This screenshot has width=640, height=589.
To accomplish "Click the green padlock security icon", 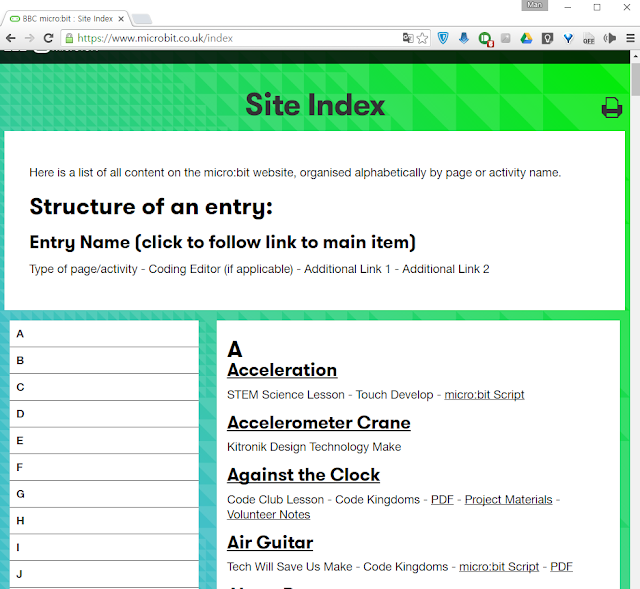I will pos(69,38).
